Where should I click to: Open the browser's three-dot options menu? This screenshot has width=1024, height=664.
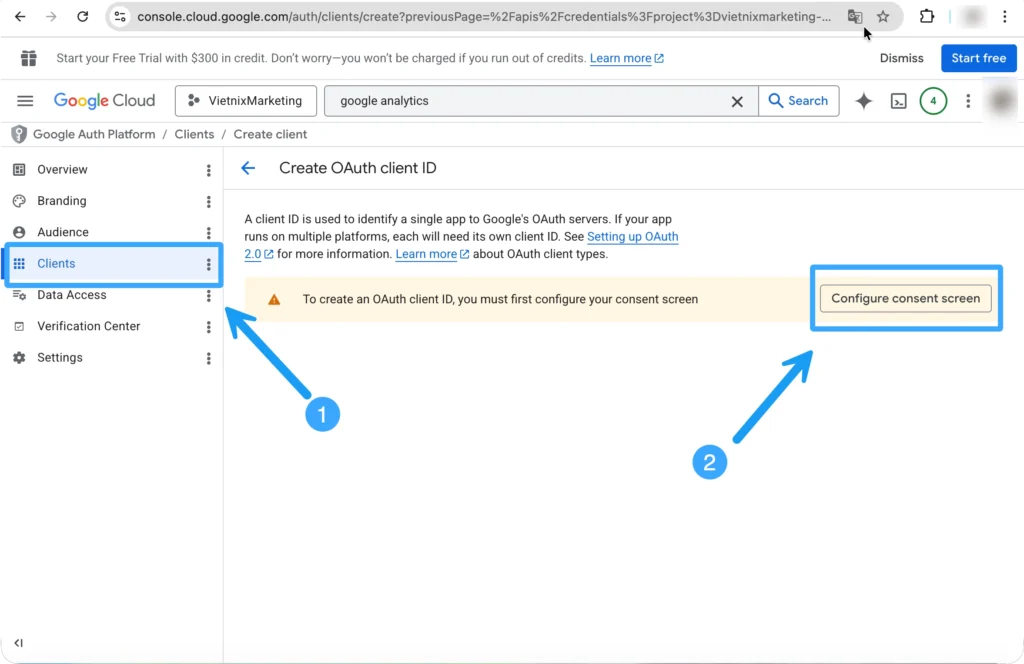(x=1004, y=17)
